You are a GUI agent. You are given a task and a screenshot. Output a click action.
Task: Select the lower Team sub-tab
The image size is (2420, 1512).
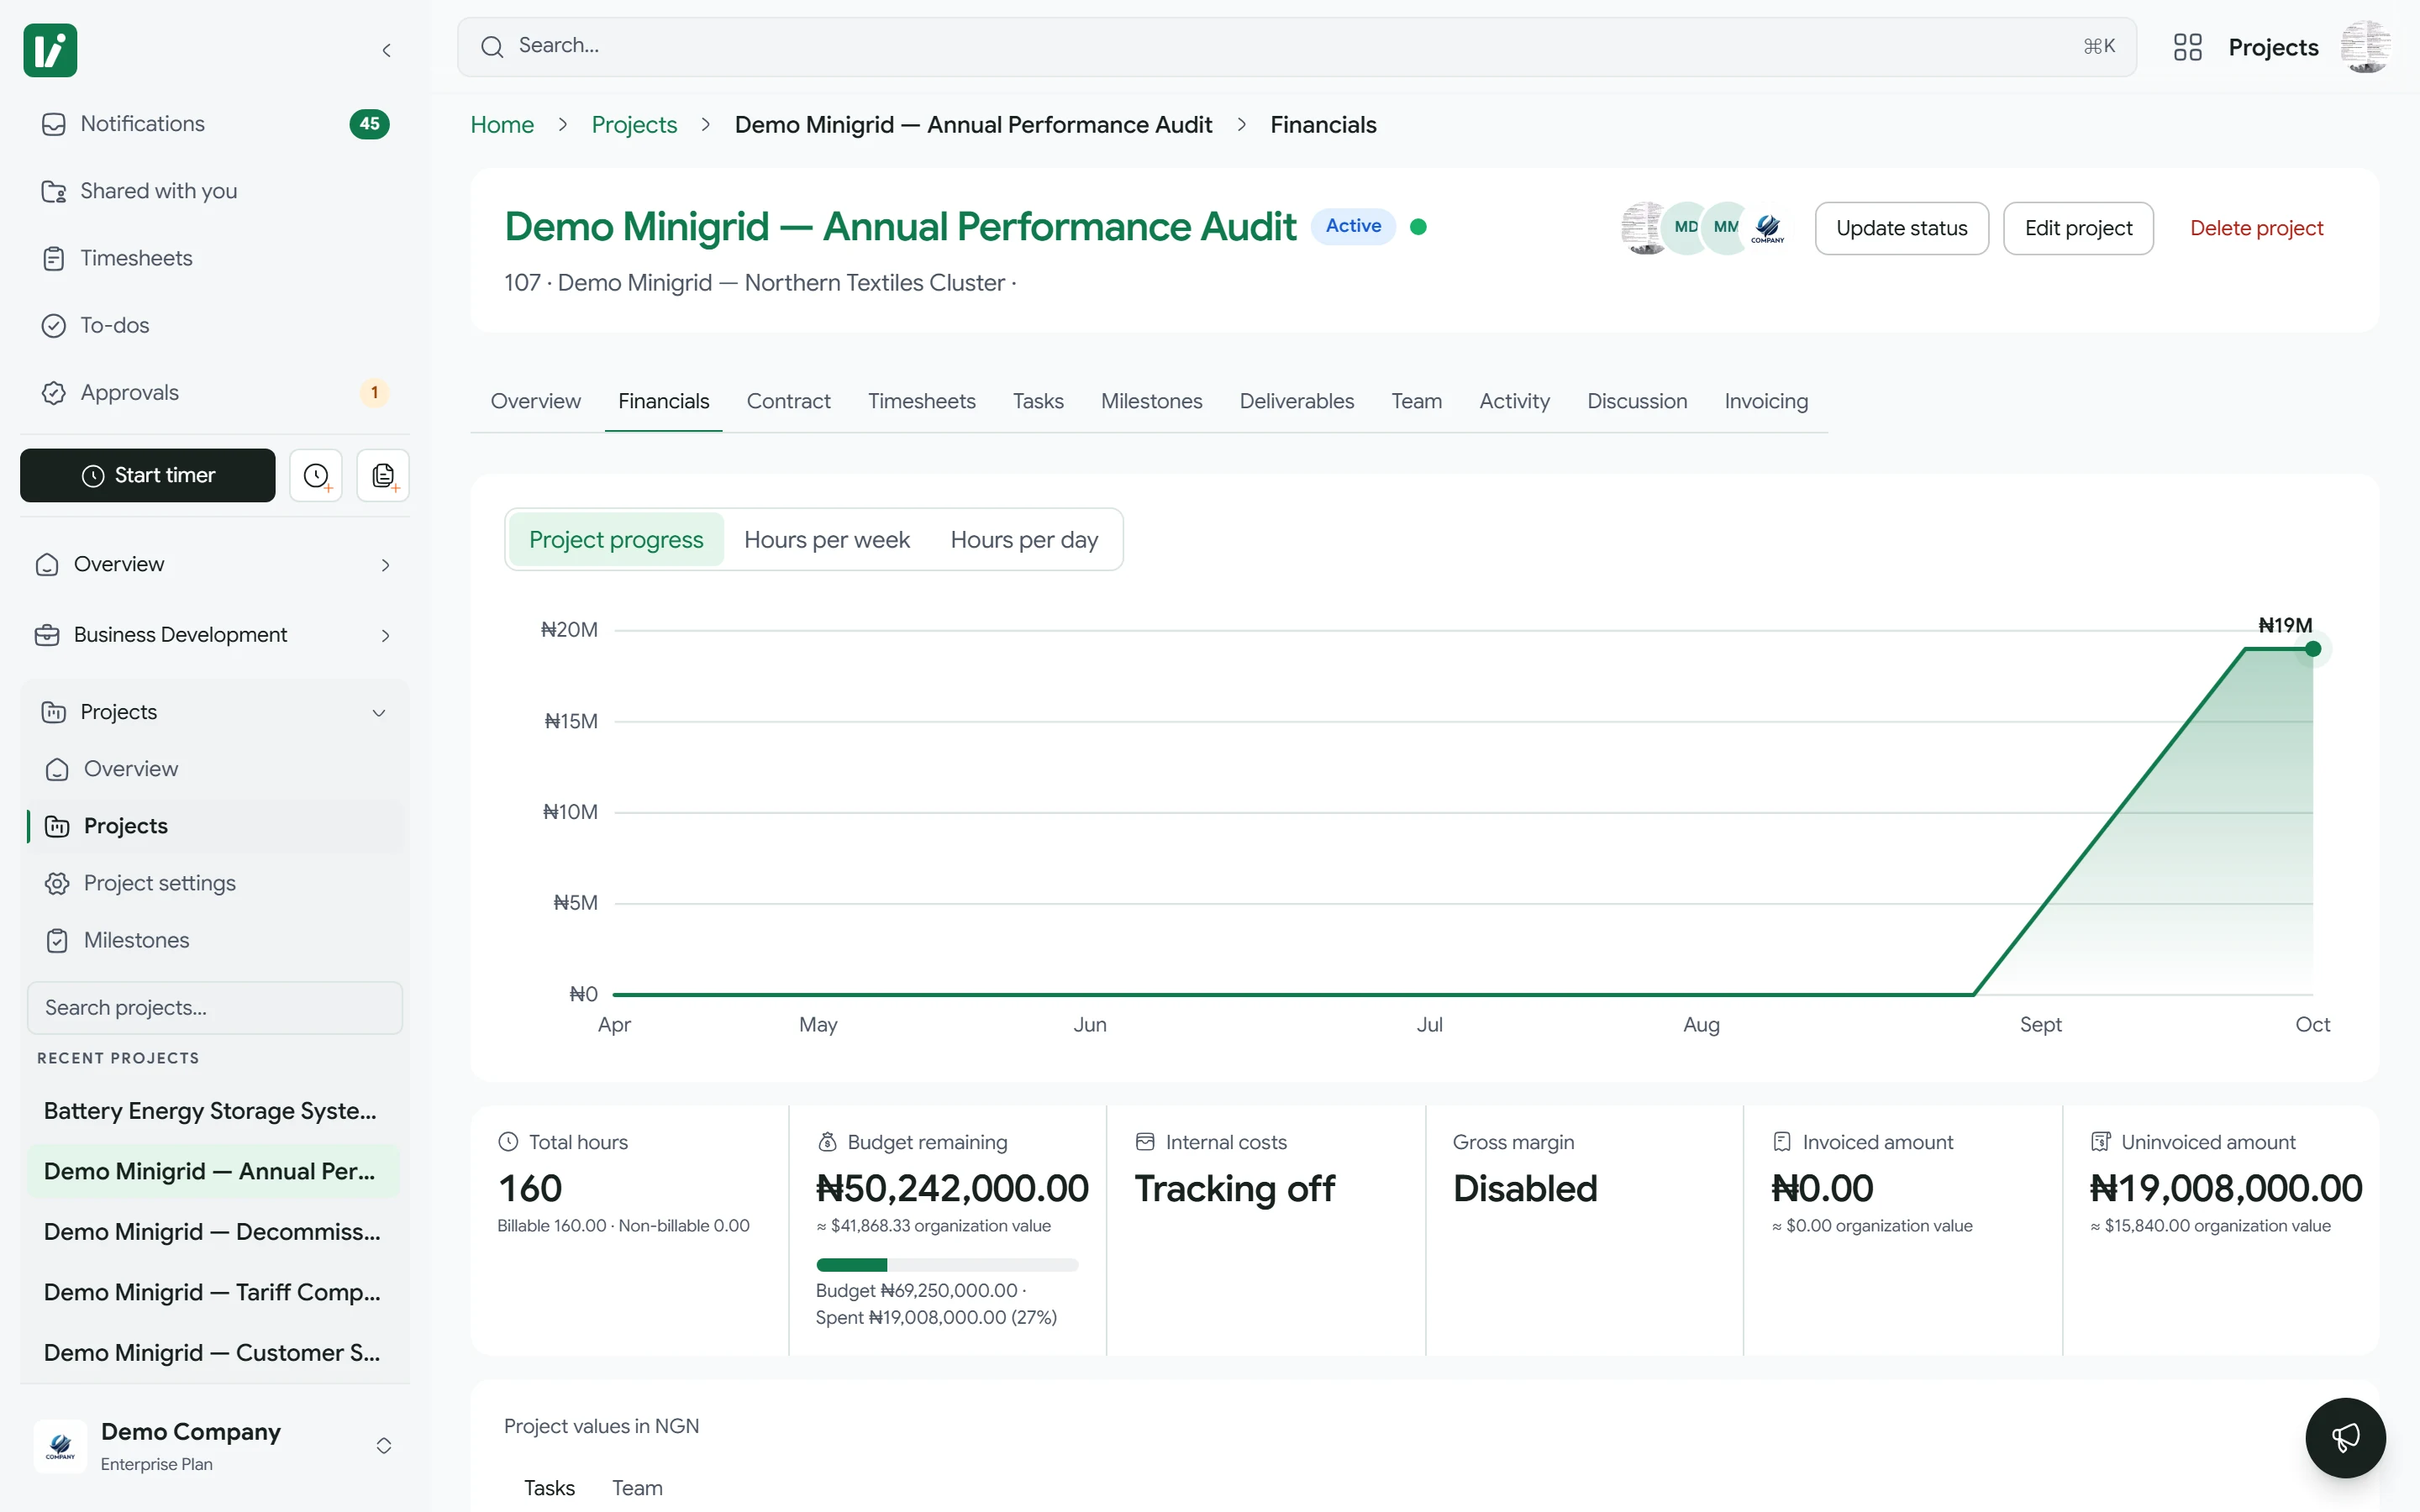tap(637, 1488)
